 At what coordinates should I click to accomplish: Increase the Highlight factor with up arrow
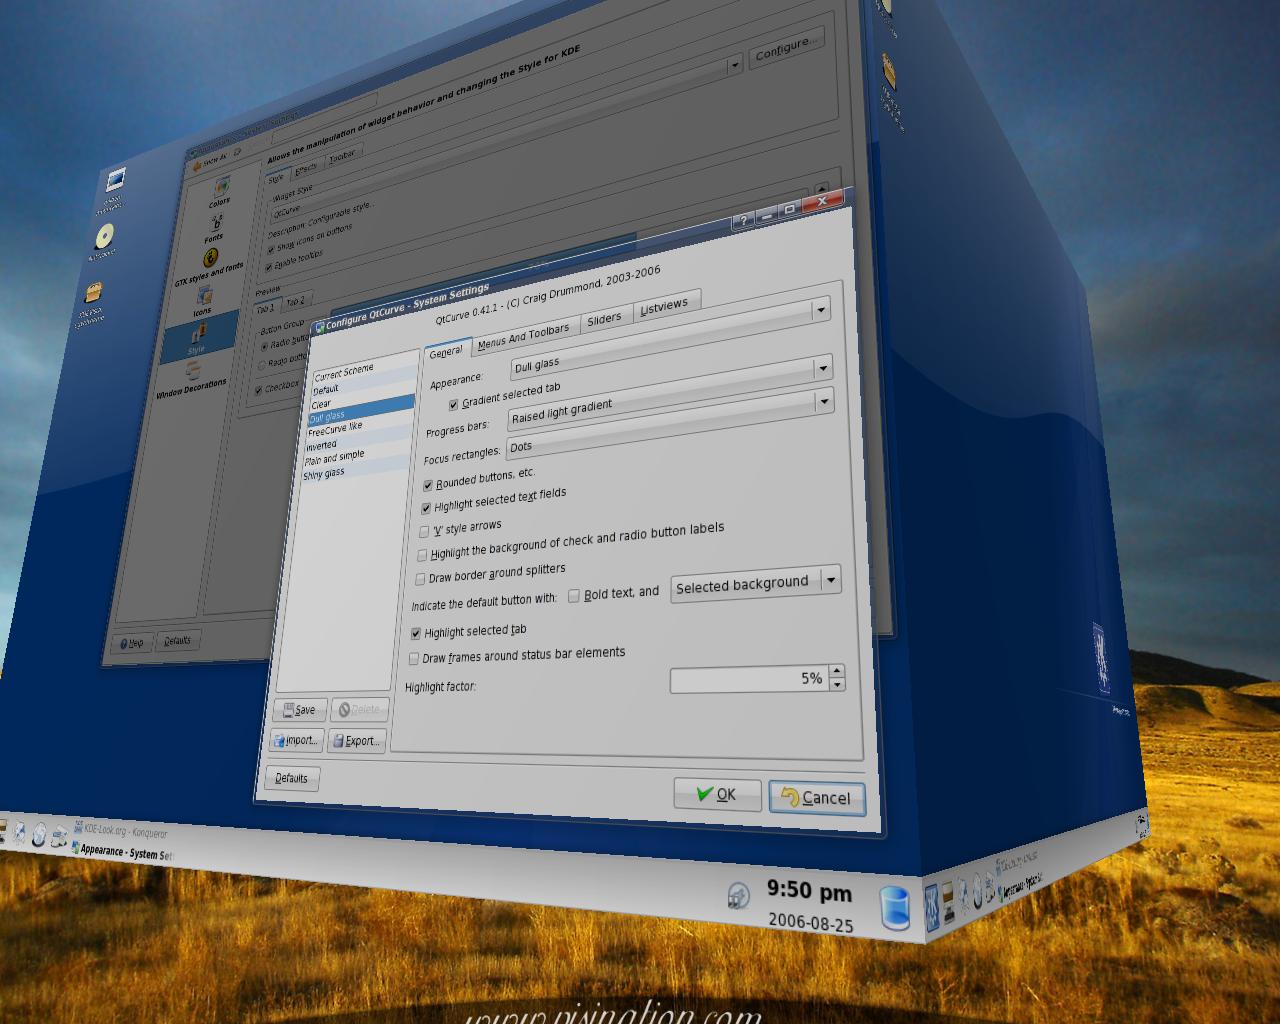(837, 671)
